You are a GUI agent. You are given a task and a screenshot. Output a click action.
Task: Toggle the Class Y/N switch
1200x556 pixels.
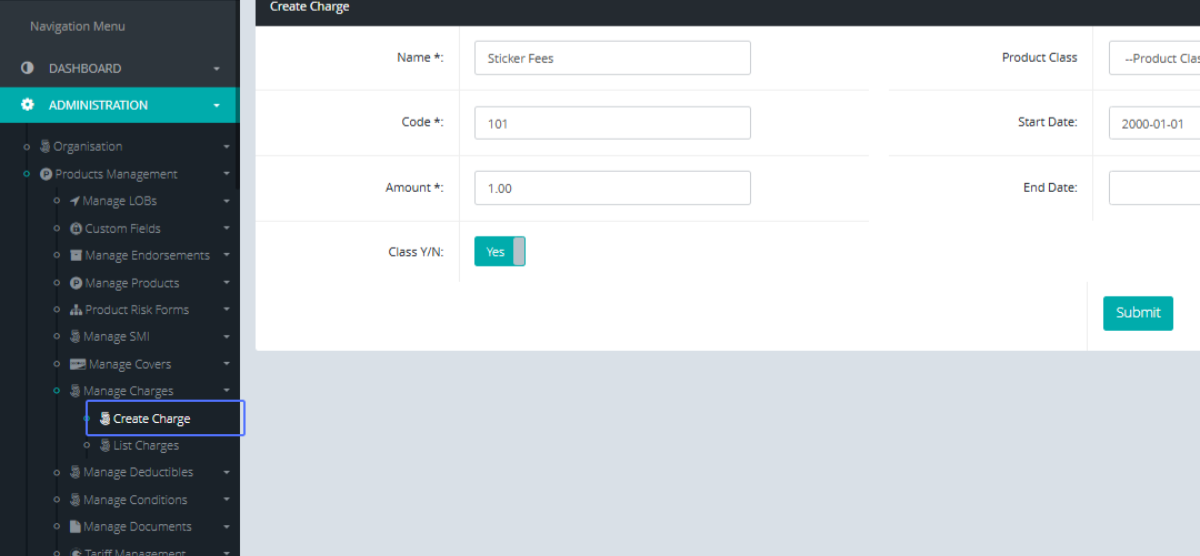(499, 252)
